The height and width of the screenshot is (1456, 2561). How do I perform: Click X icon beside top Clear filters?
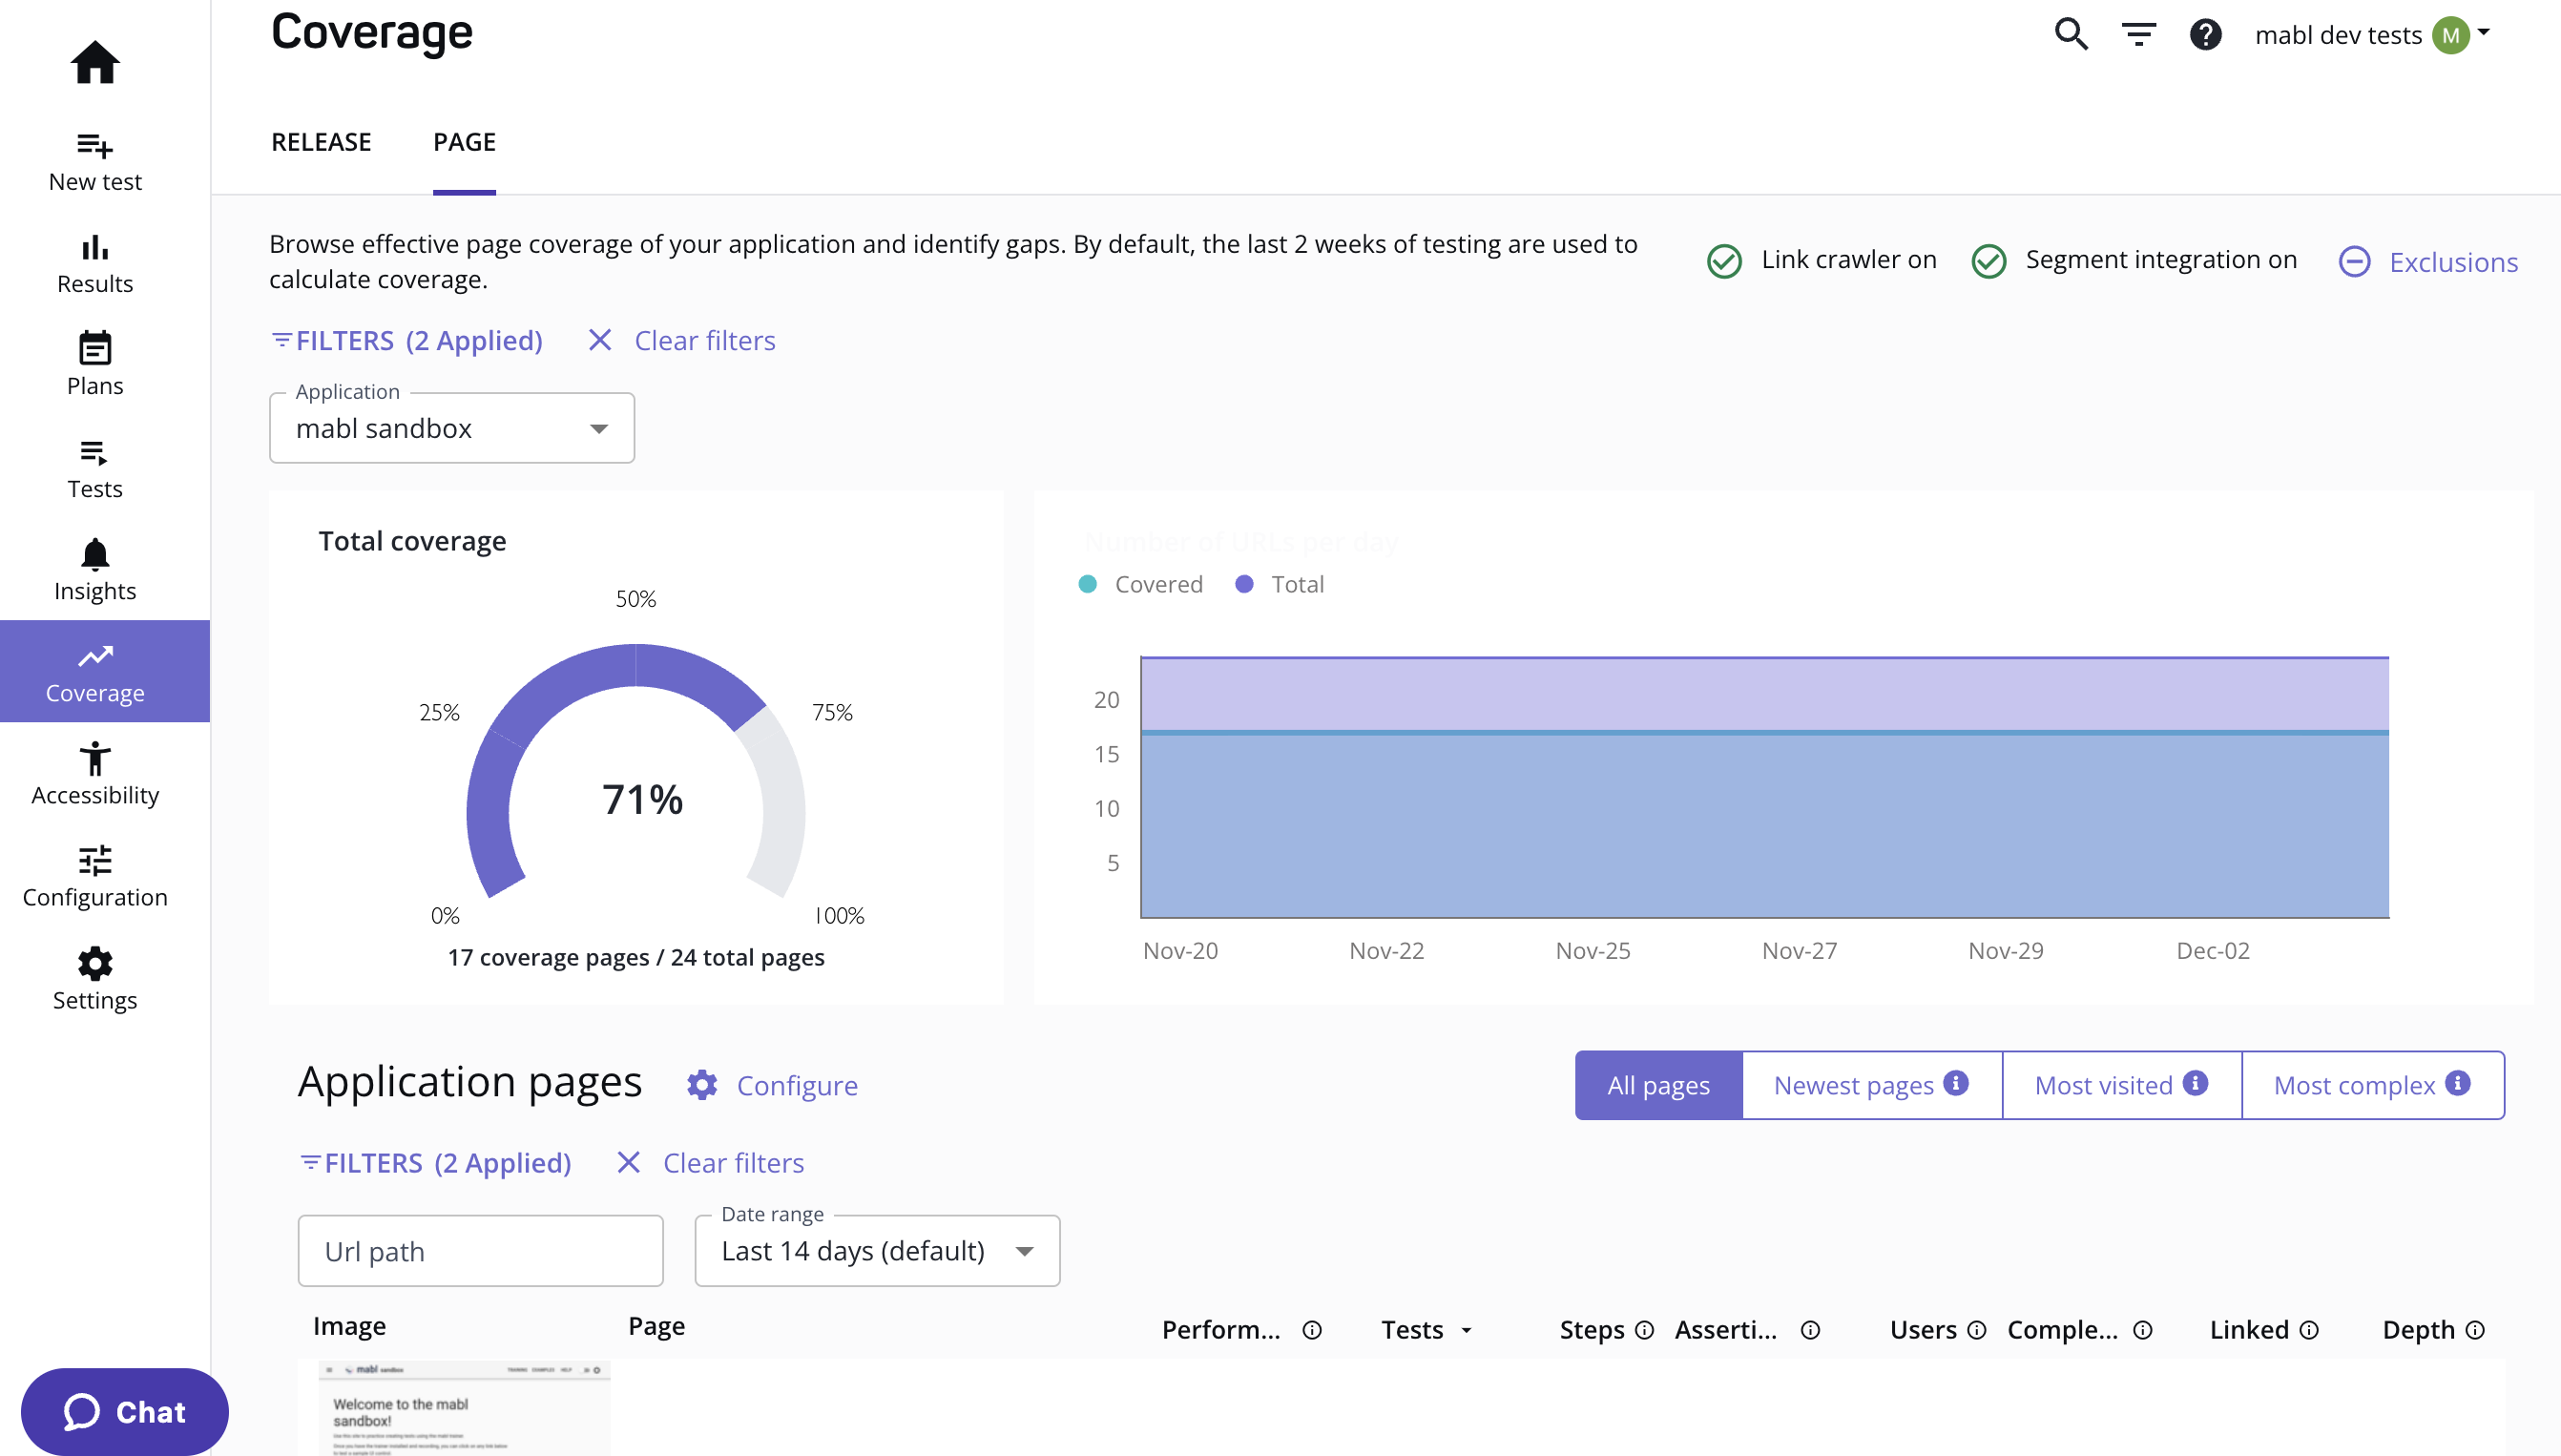(600, 341)
